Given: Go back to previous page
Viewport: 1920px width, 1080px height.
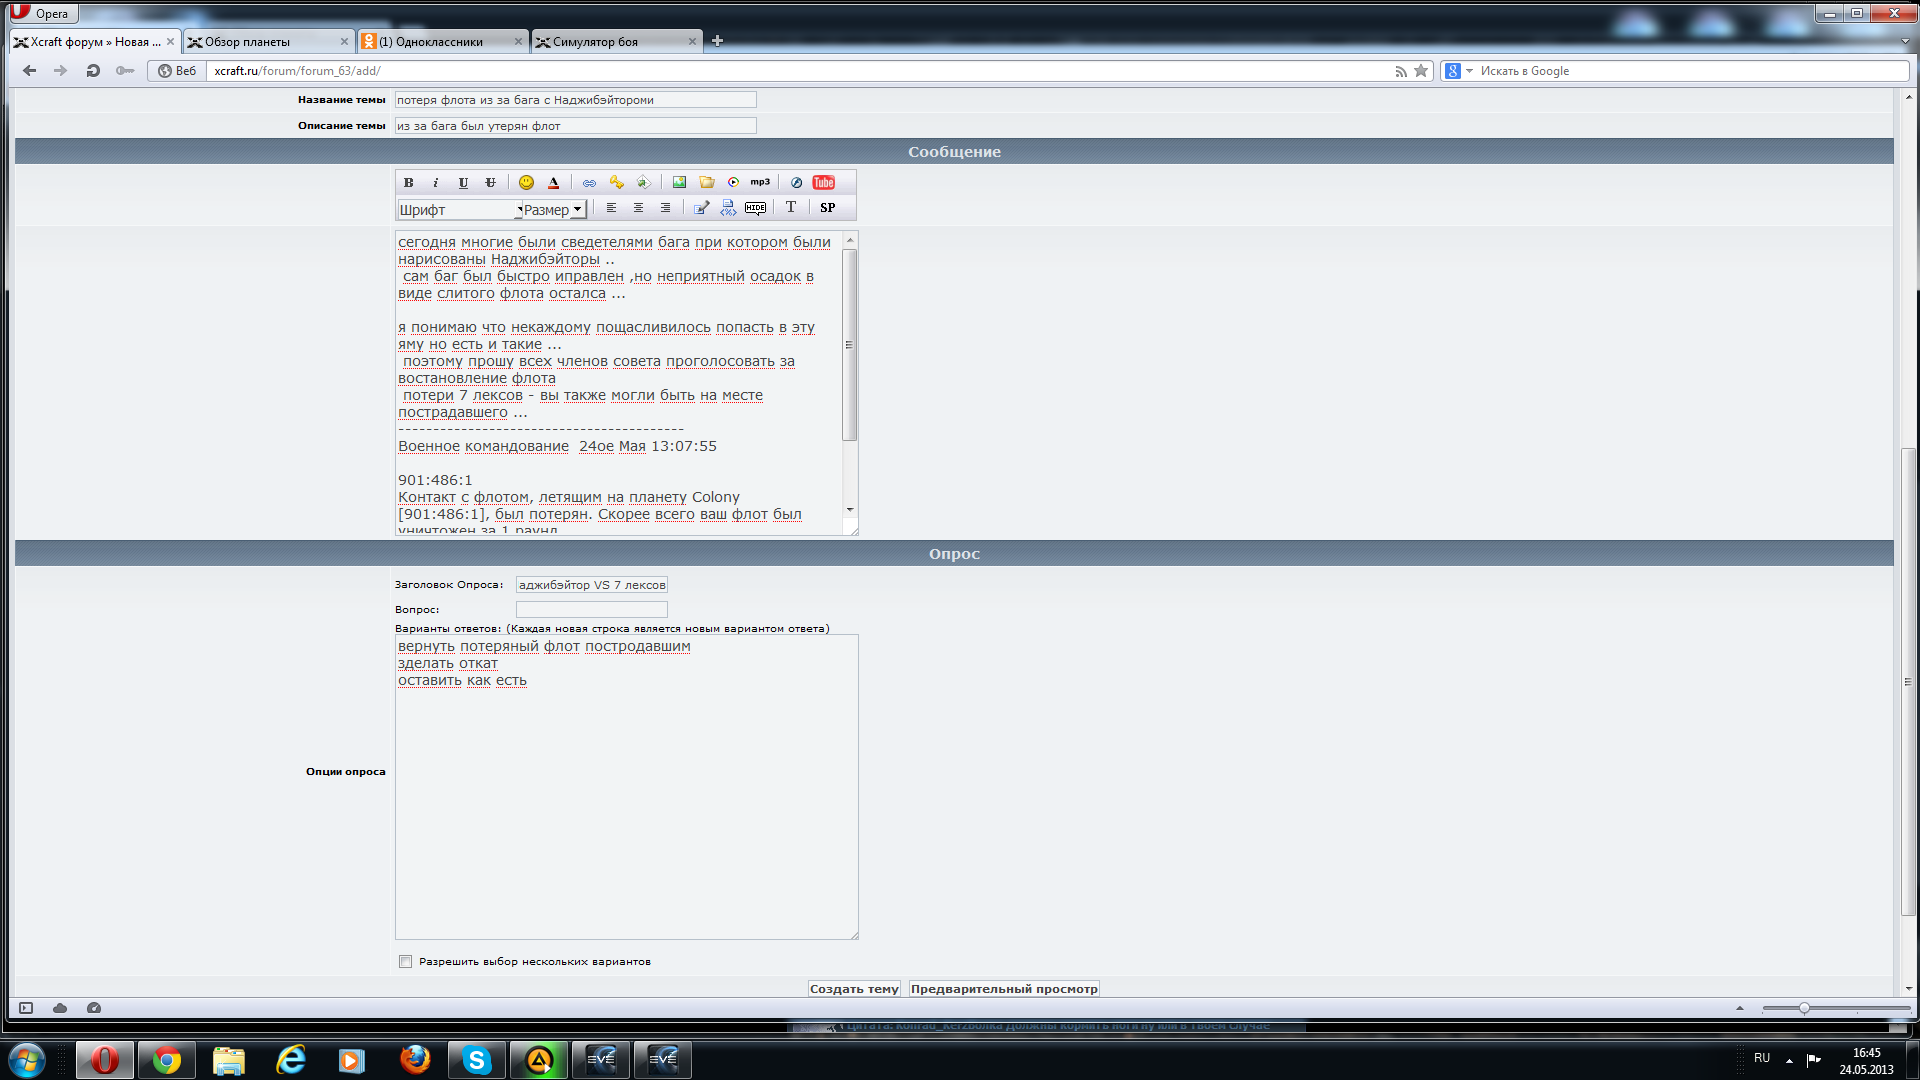Looking at the screenshot, I should pyautogui.click(x=29, y=71).
